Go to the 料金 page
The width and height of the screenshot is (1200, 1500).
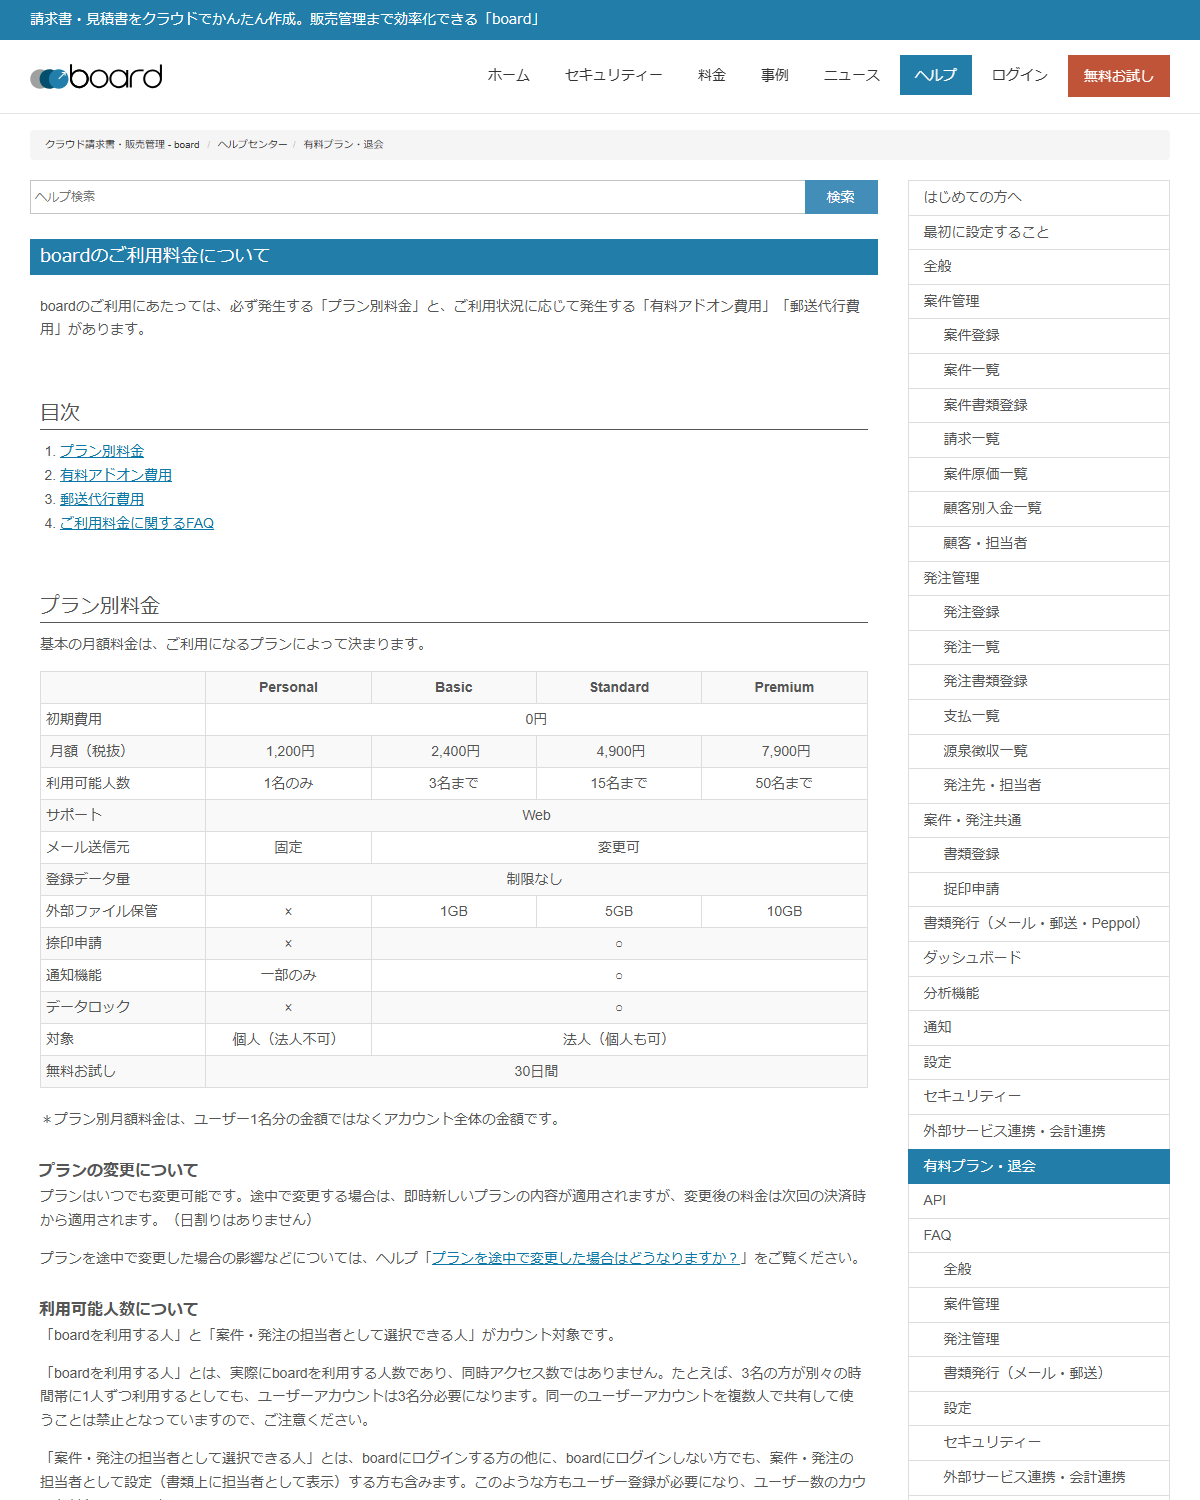click(711, 75)
